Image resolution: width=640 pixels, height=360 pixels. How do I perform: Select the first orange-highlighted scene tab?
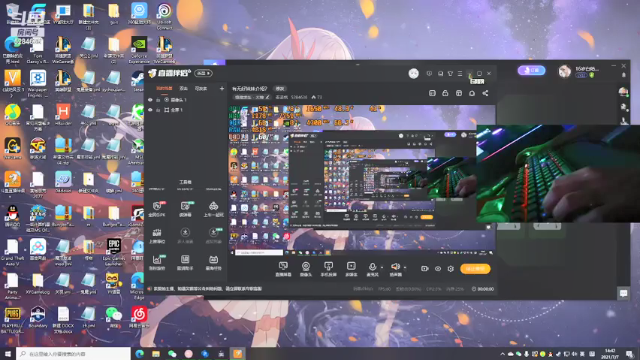[x=164, y=88]
